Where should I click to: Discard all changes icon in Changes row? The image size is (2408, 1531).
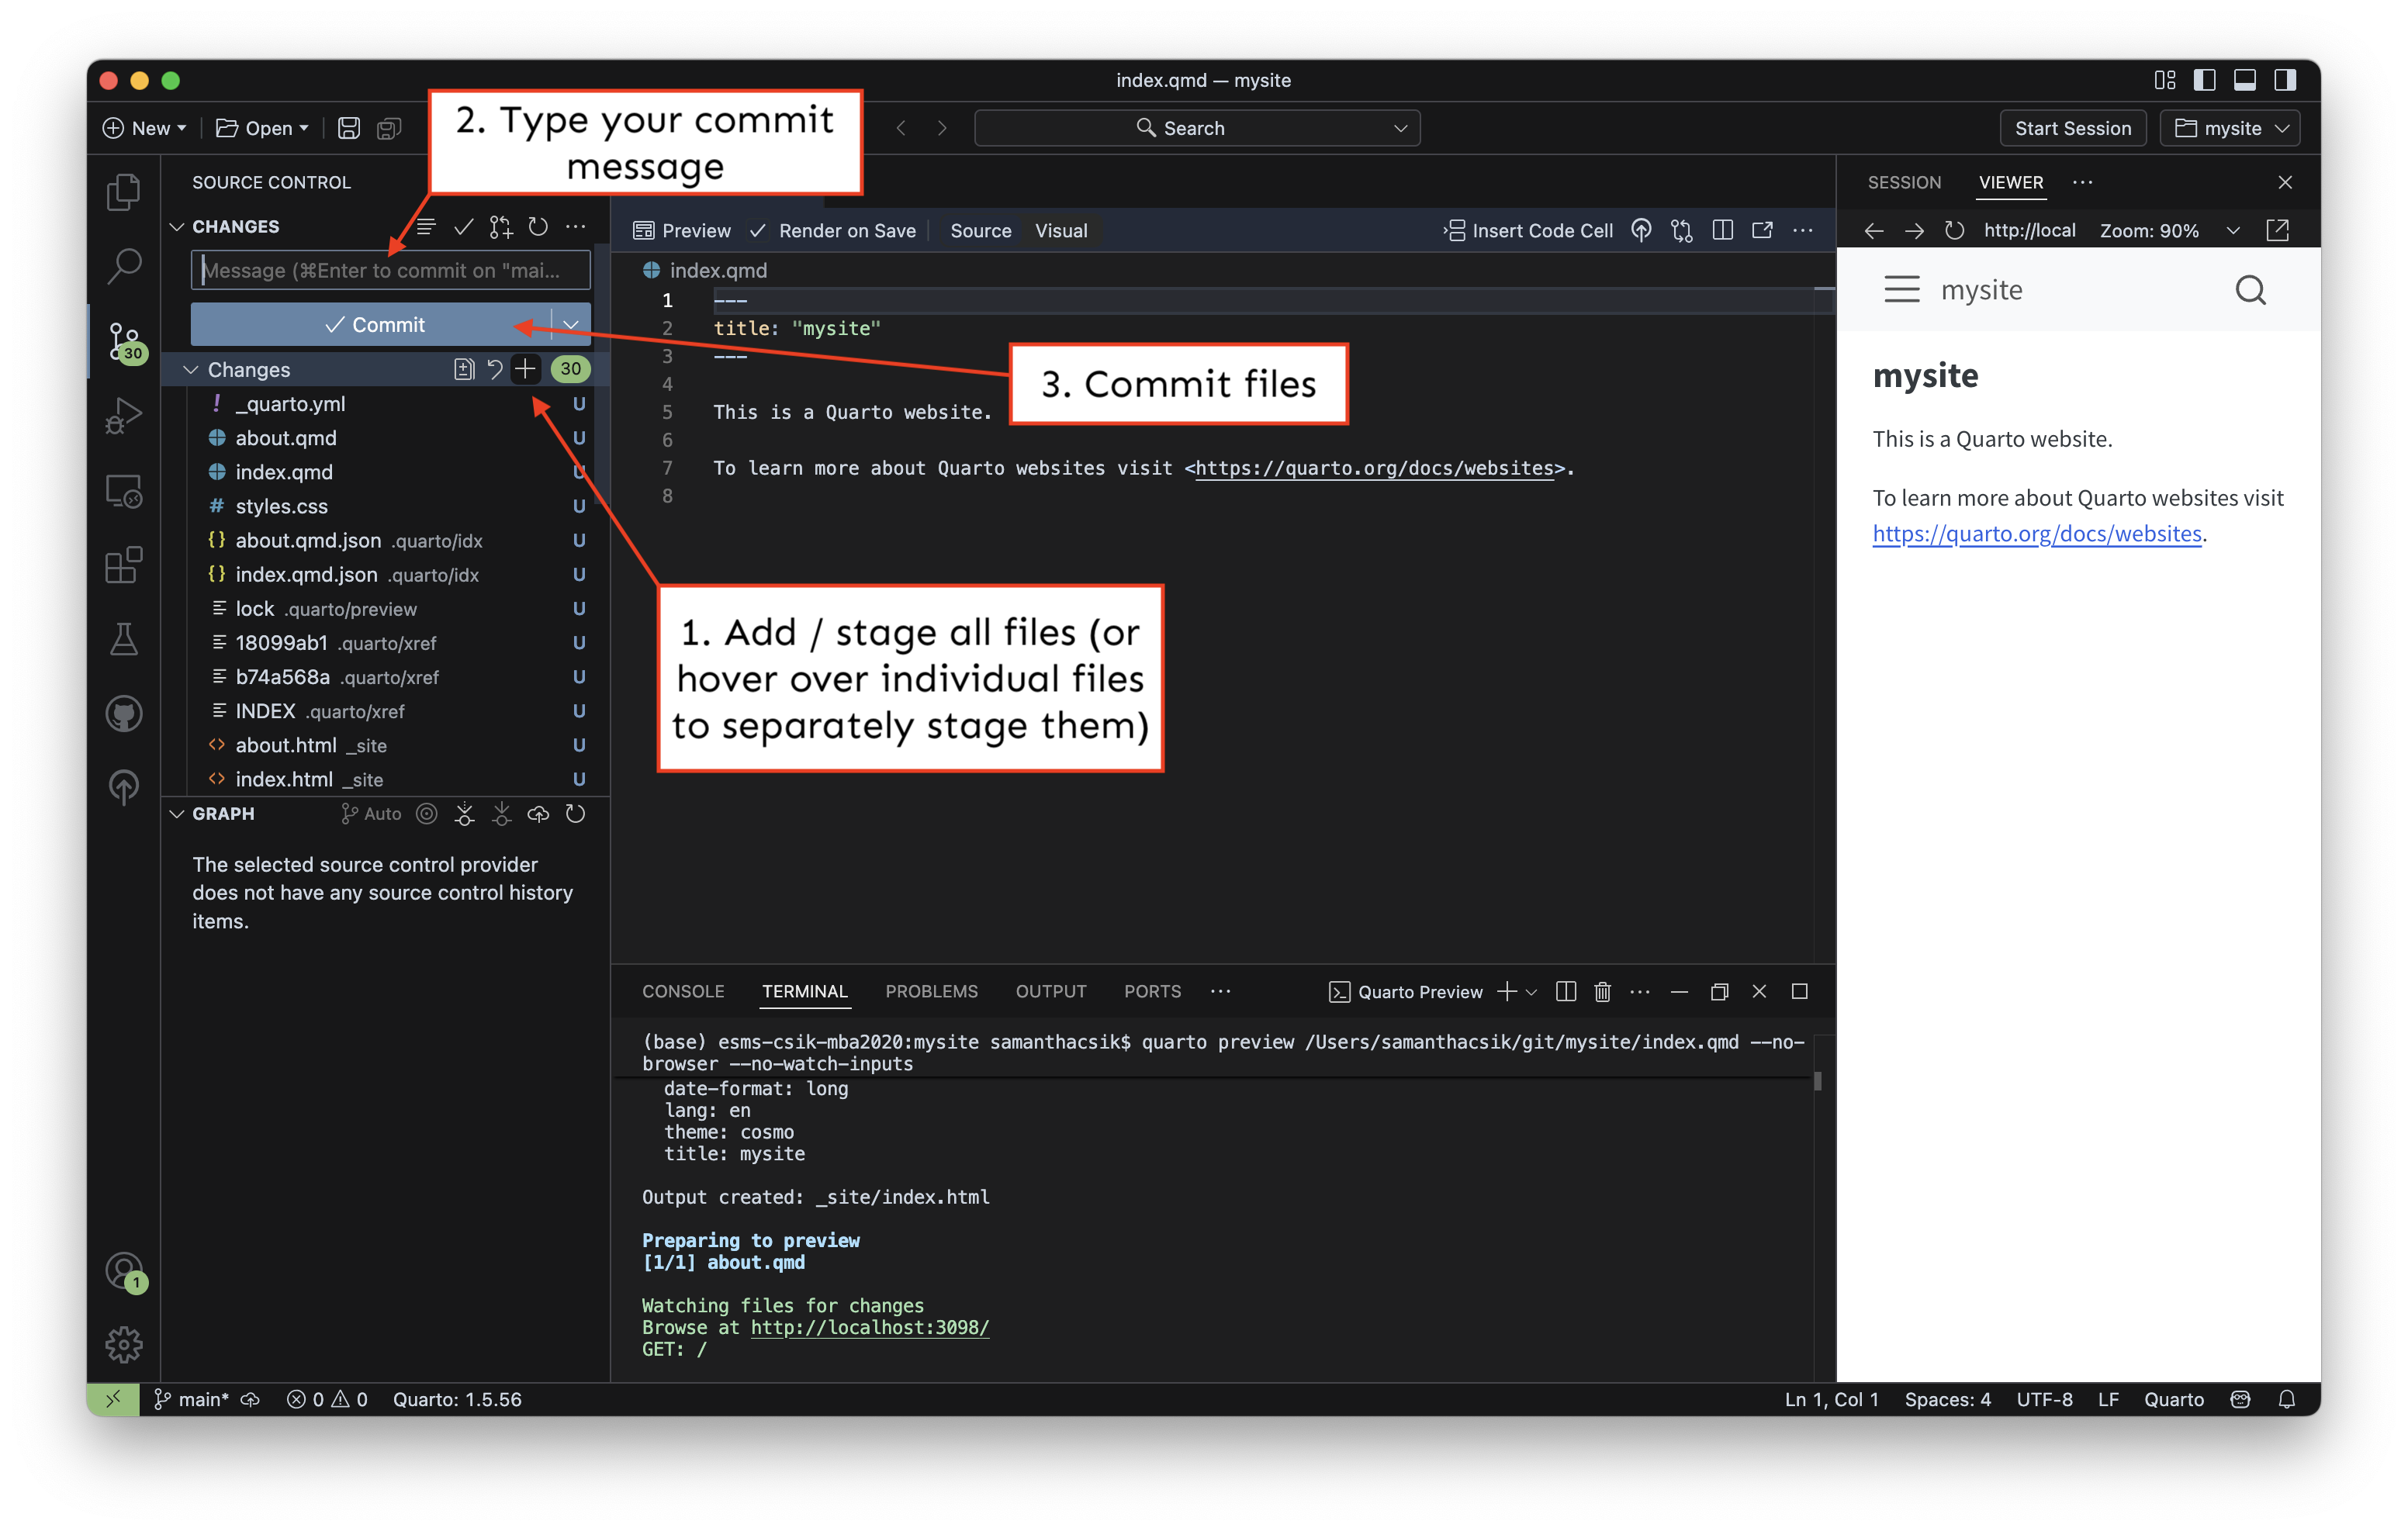point(494,369)
